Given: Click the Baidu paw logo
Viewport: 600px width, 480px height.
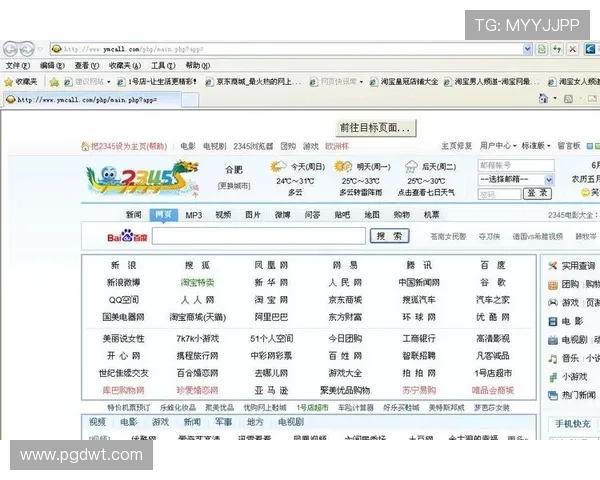Looking at the screenshot, I should click(127, 236).
